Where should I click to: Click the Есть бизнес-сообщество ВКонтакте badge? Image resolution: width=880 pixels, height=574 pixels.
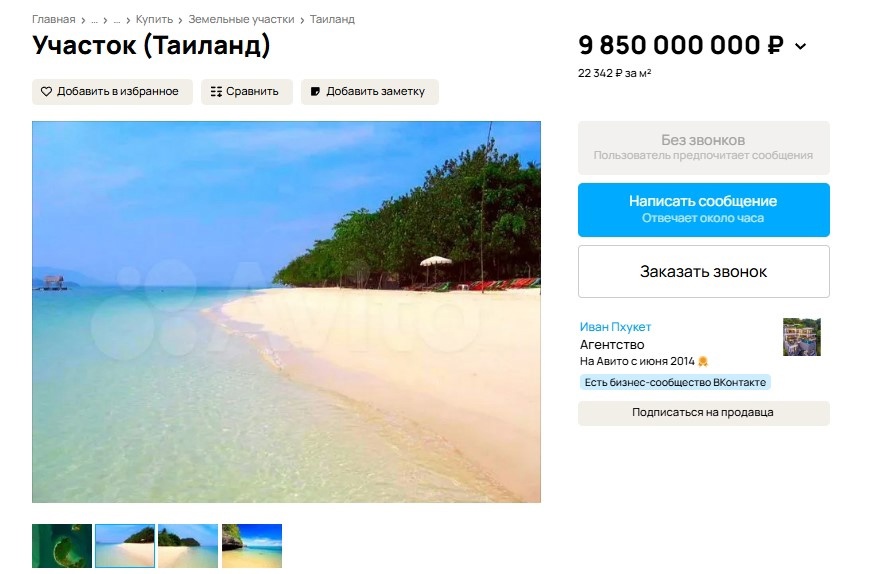point(675,382)
